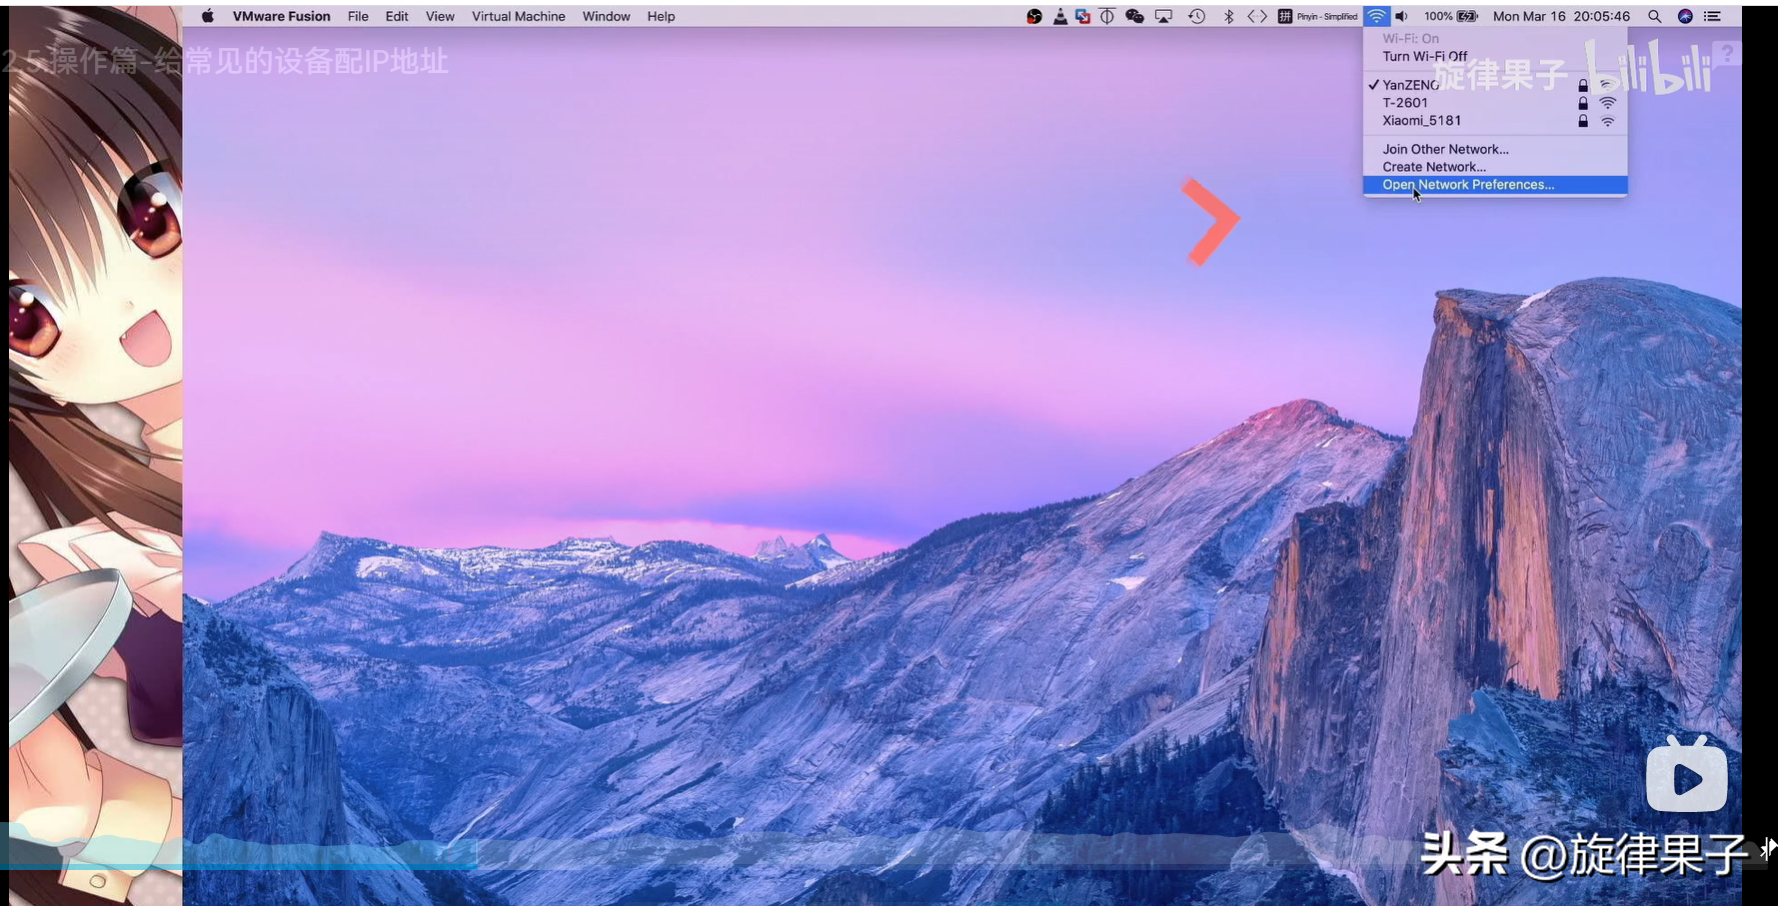Open the Notification Center list icon
1778x906 pixels.
click(x=1713, y=16)
